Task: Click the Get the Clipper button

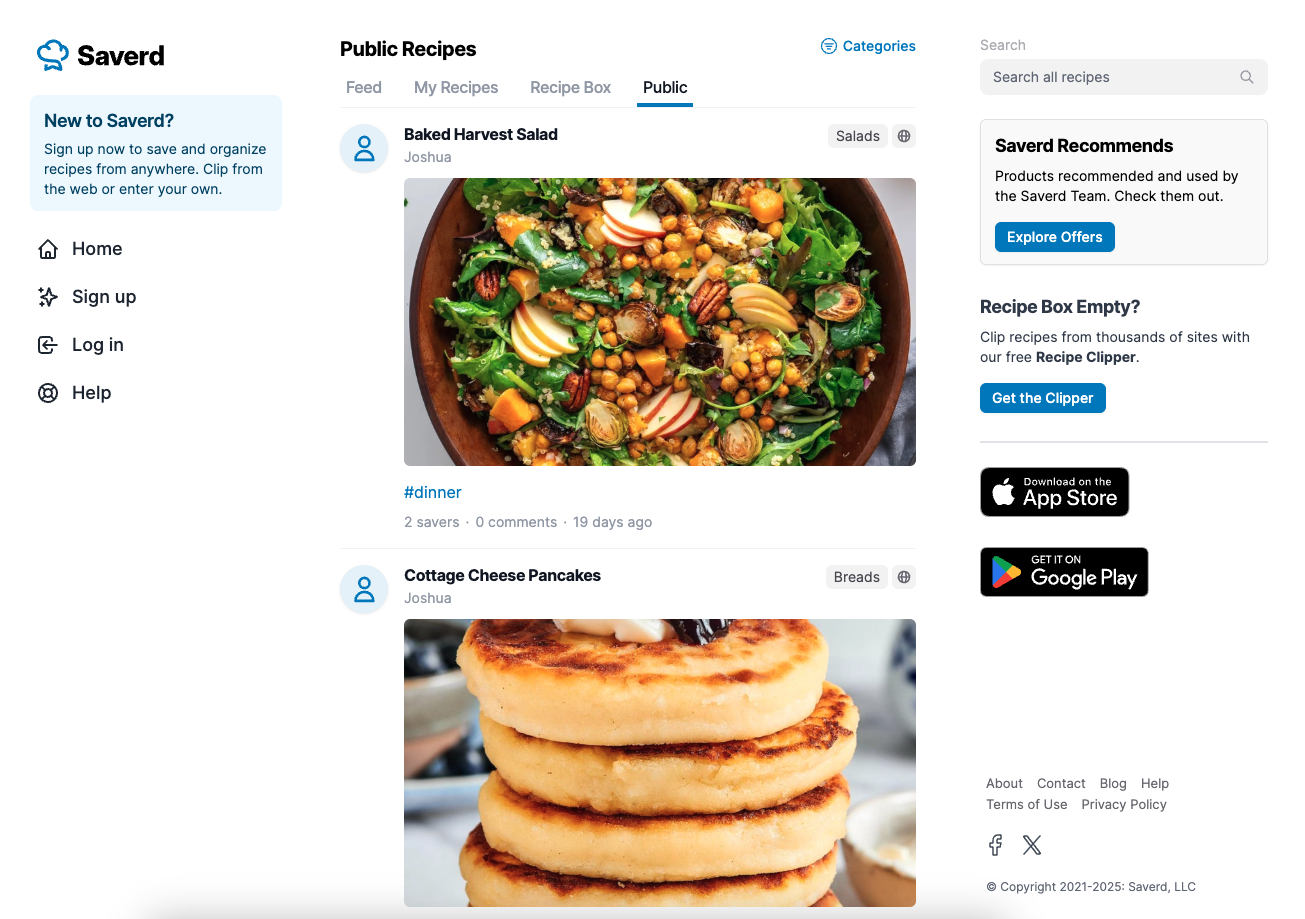Action: click(x=1042, y=398)
